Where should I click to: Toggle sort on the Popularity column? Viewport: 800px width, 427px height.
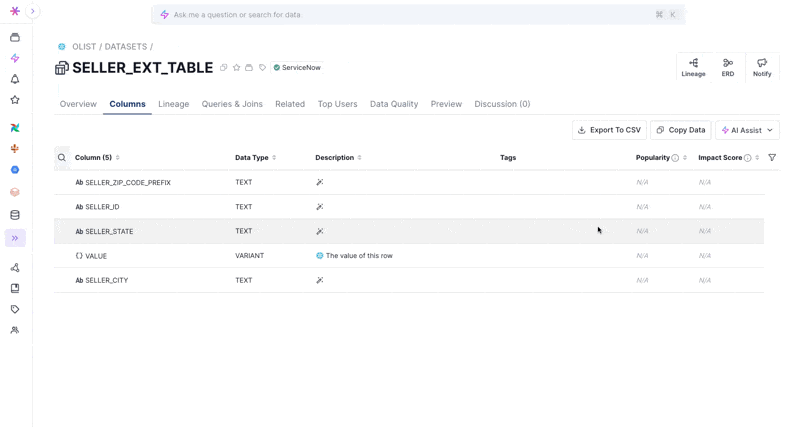tap(685, 158)
